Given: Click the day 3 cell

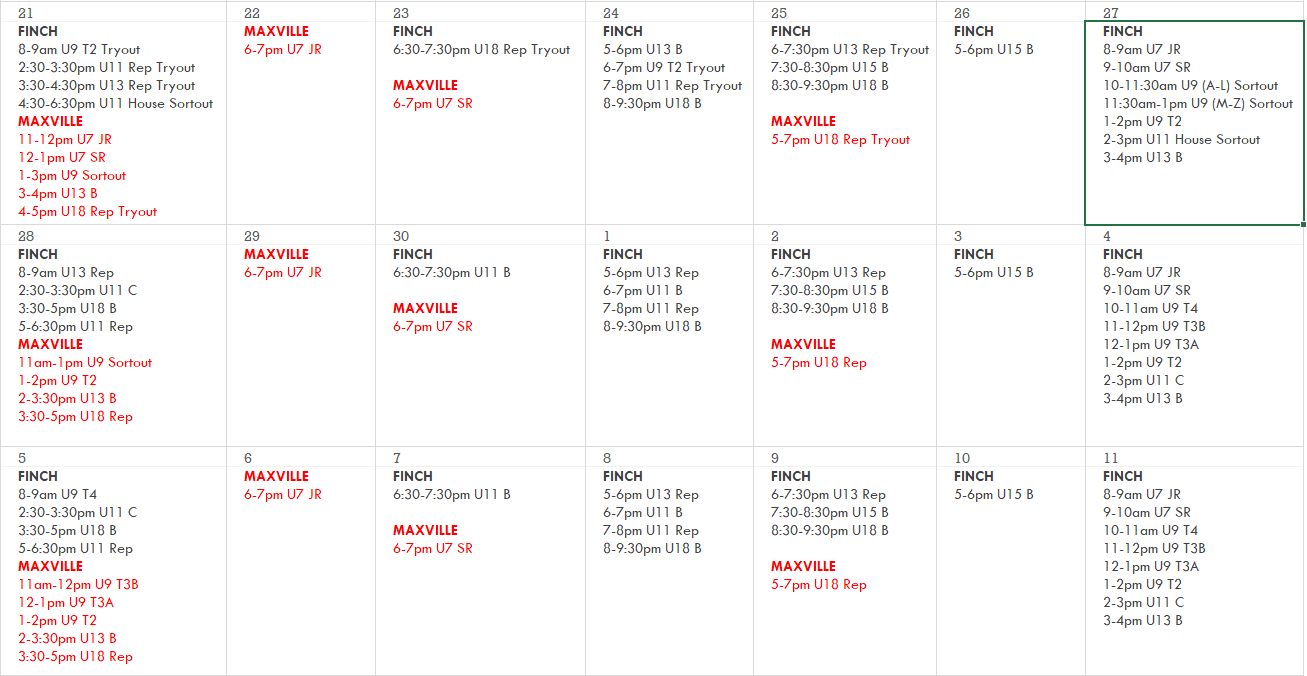Looking at the screenshot, I should (x=1011, y=336).
